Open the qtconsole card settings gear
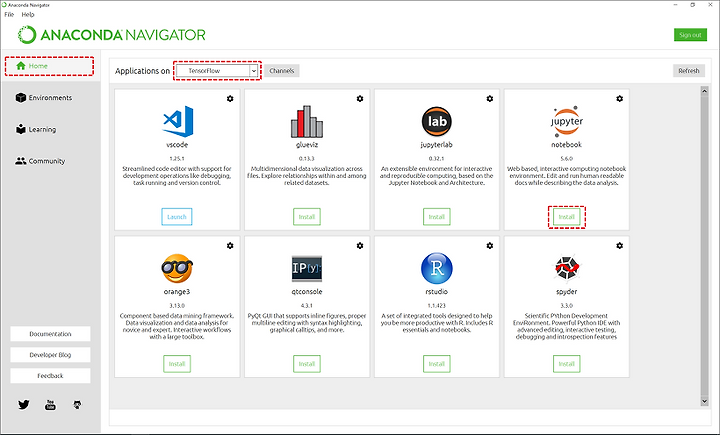Viewport: 720px width, 435px height. pos(360,246)
